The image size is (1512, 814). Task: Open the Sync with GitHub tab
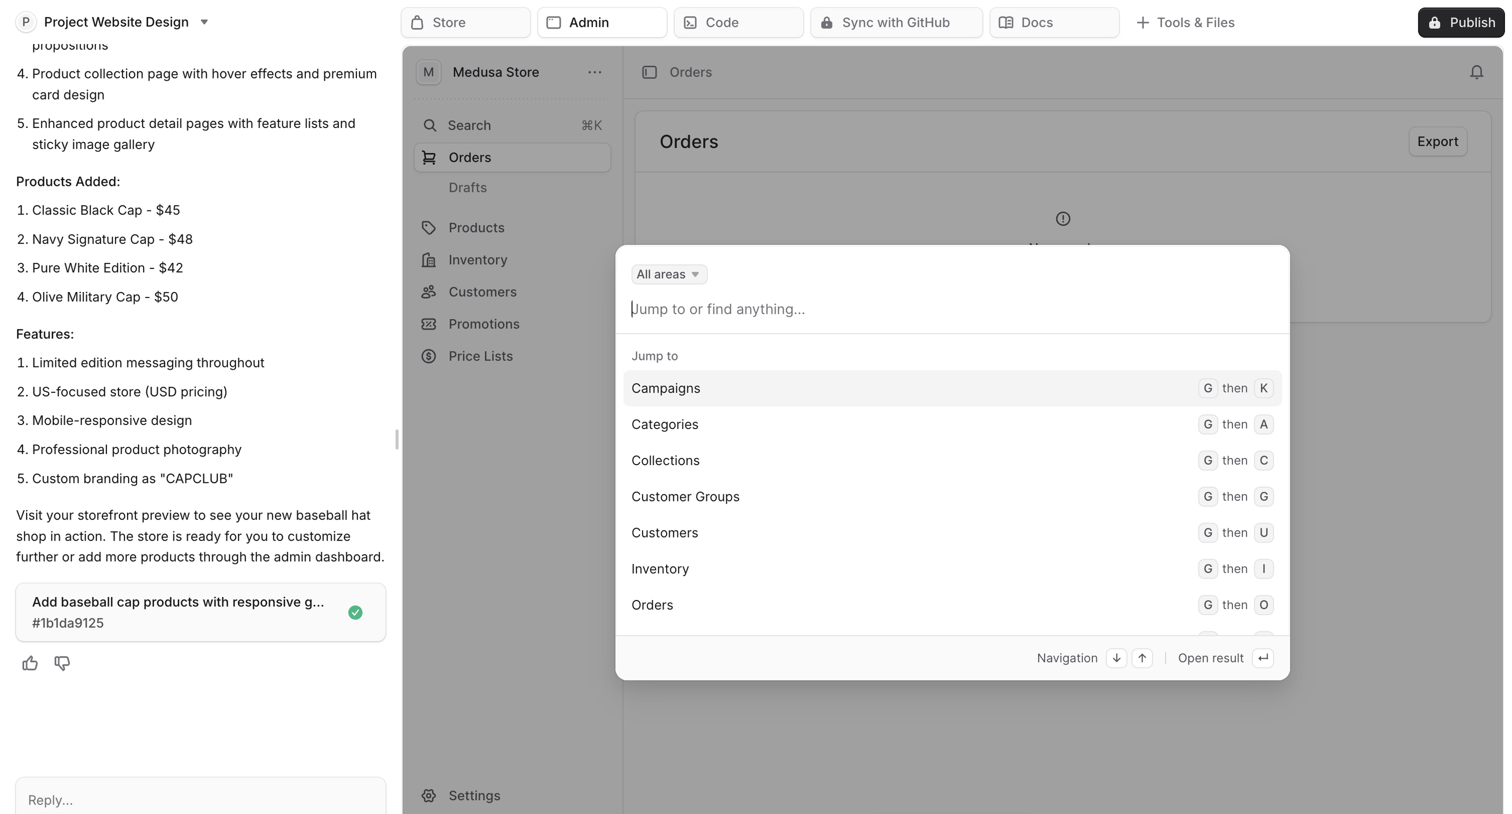(897, 22)
